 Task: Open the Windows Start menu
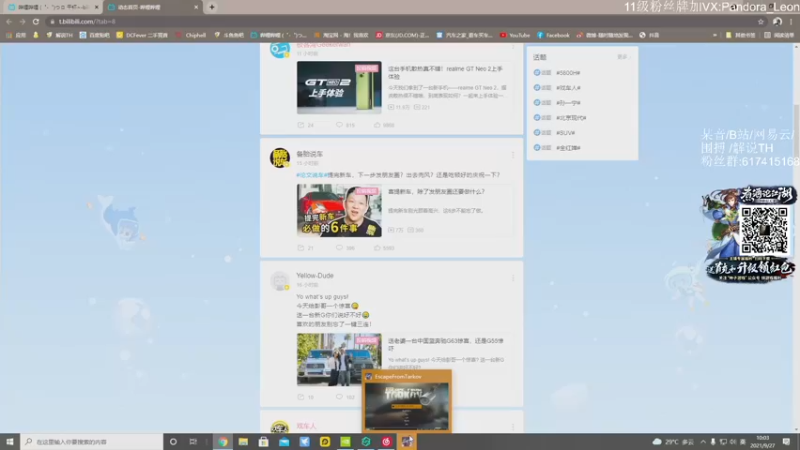click(10, 442)
